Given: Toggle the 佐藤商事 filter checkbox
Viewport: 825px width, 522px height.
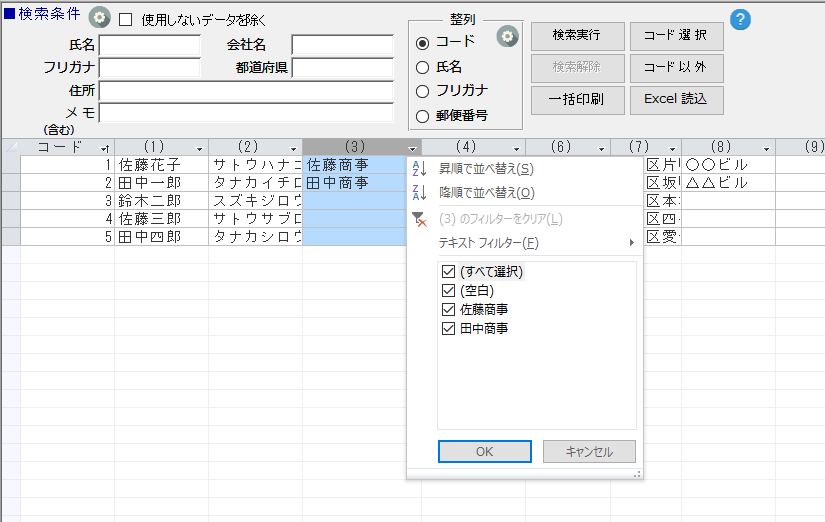Looking at the screenshot, I should point(447,309).
